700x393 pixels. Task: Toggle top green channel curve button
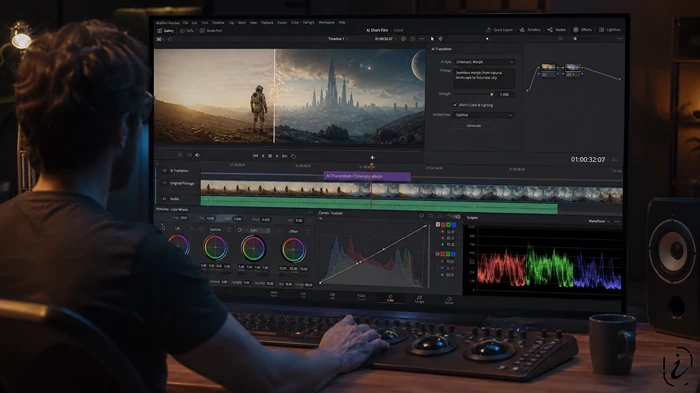[x=448, y=225]
